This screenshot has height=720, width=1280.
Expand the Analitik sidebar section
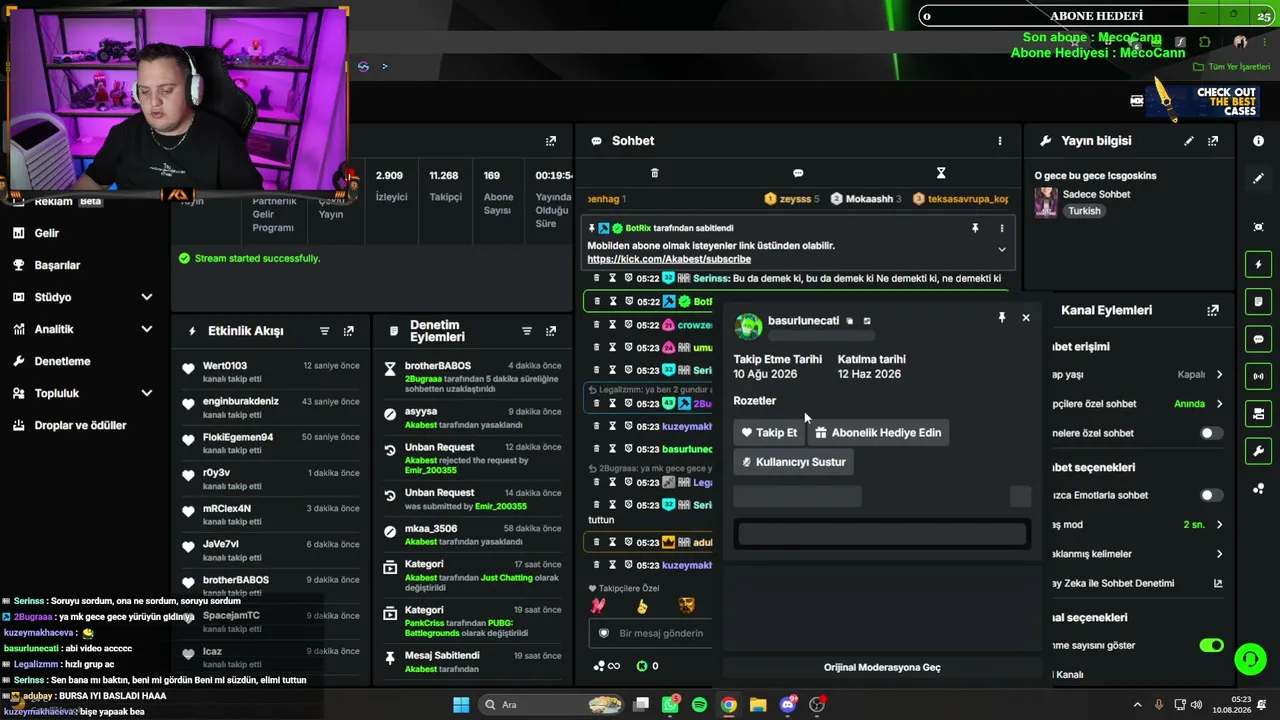pos(147,329)
